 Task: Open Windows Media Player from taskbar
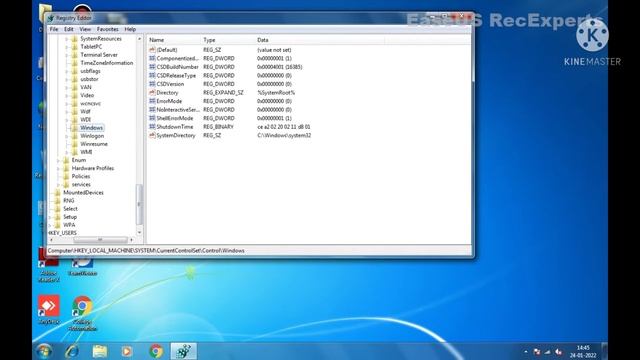click(127, 351)
